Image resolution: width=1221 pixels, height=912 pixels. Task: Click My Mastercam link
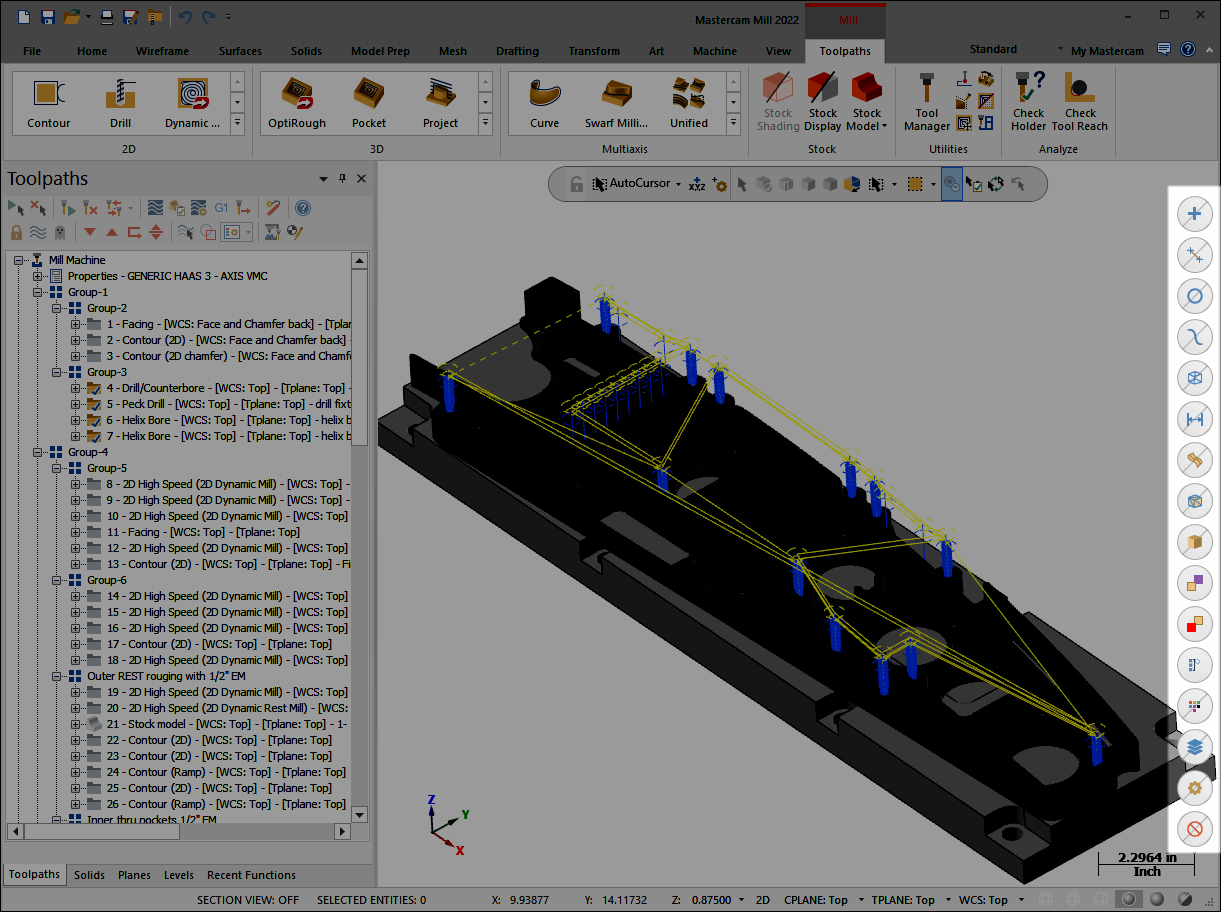tap(1107, 51)
